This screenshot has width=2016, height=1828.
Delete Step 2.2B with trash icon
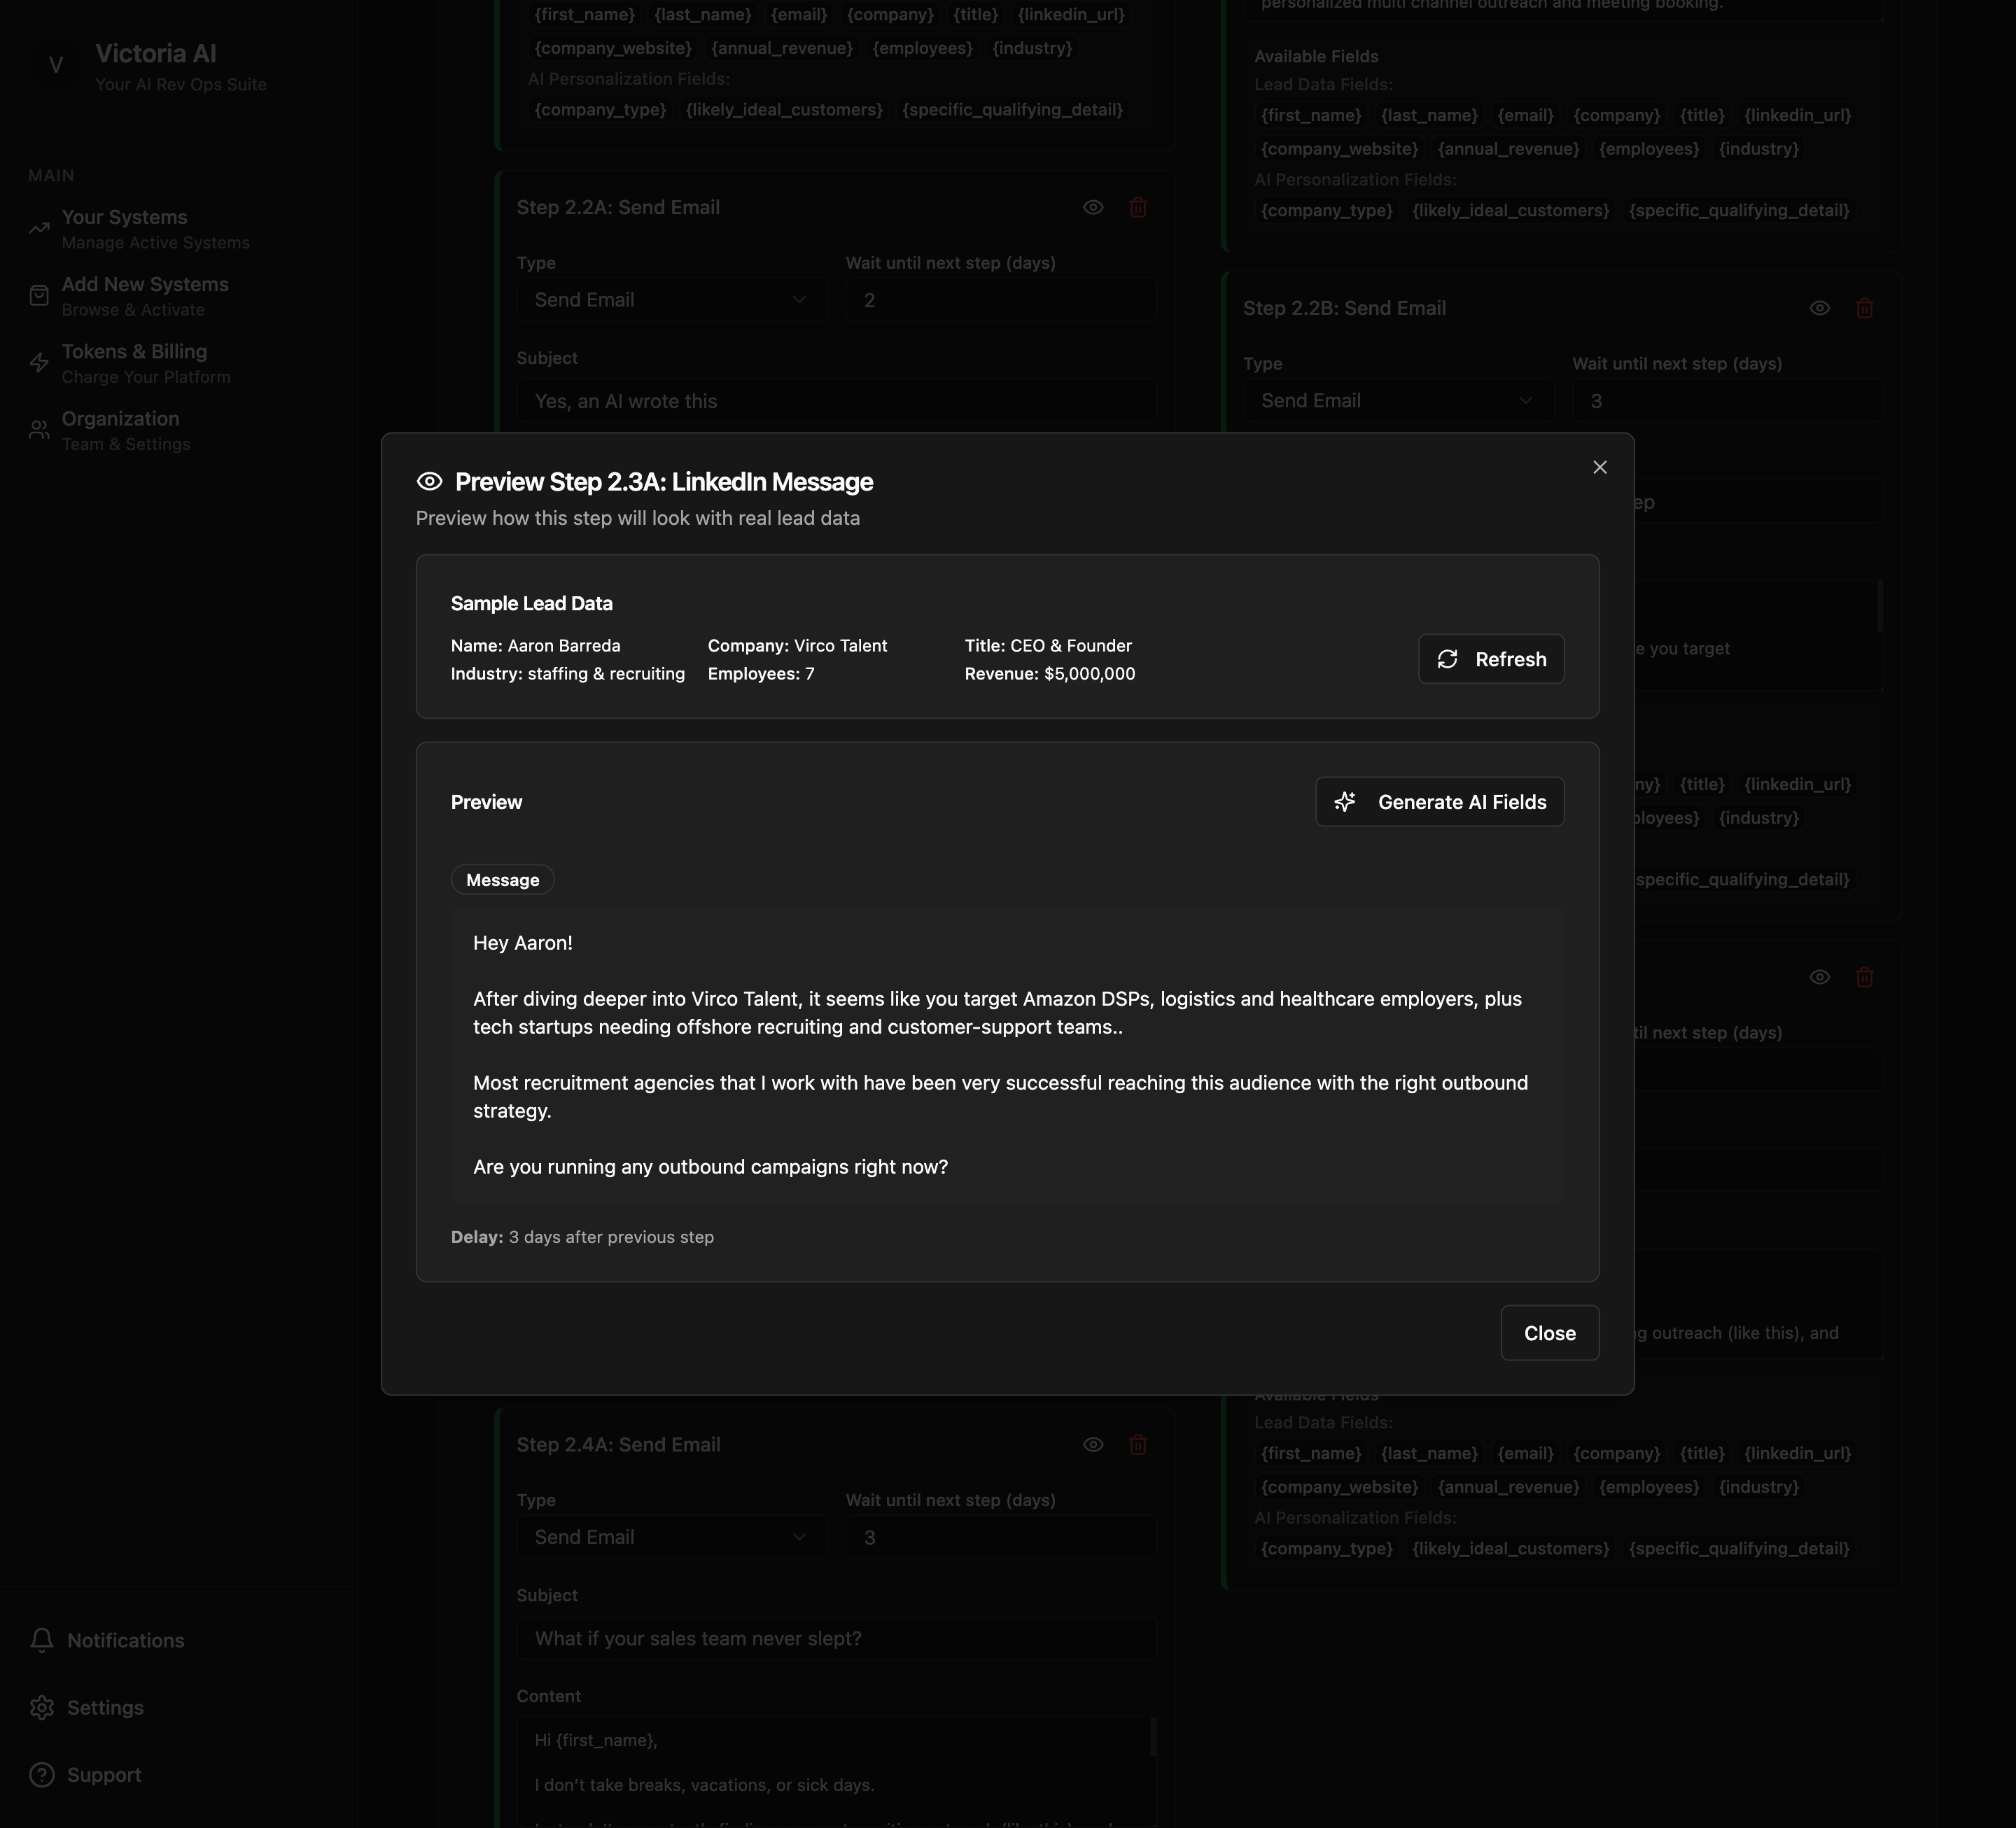pyautogui.click(x=1864, y=308)
